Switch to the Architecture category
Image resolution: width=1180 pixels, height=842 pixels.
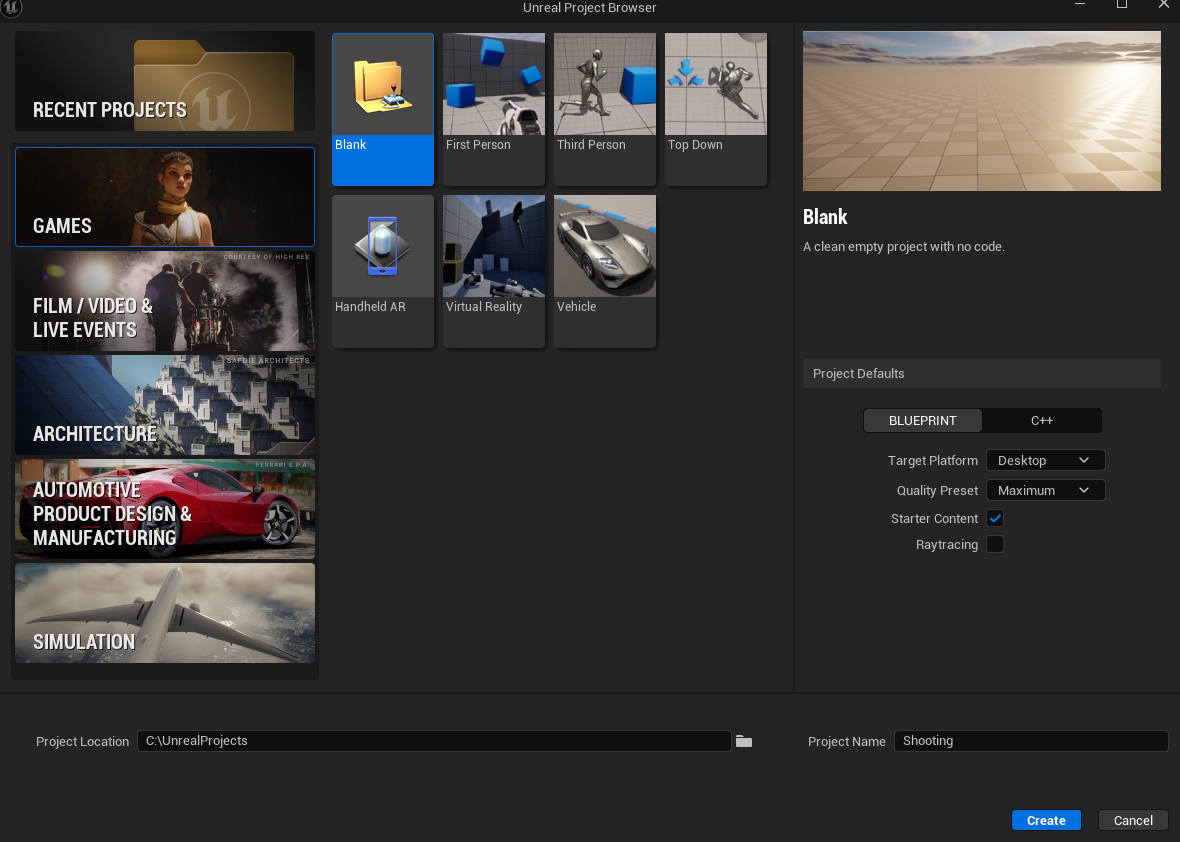[x=165, y=405]
